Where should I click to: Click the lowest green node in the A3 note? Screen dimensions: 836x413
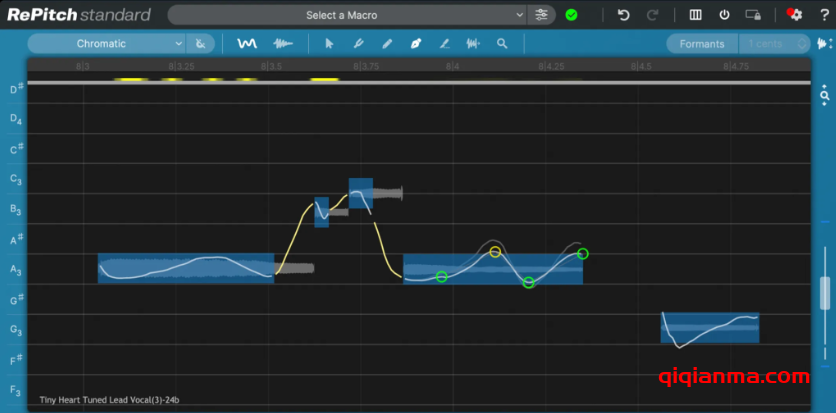[528, 282]
